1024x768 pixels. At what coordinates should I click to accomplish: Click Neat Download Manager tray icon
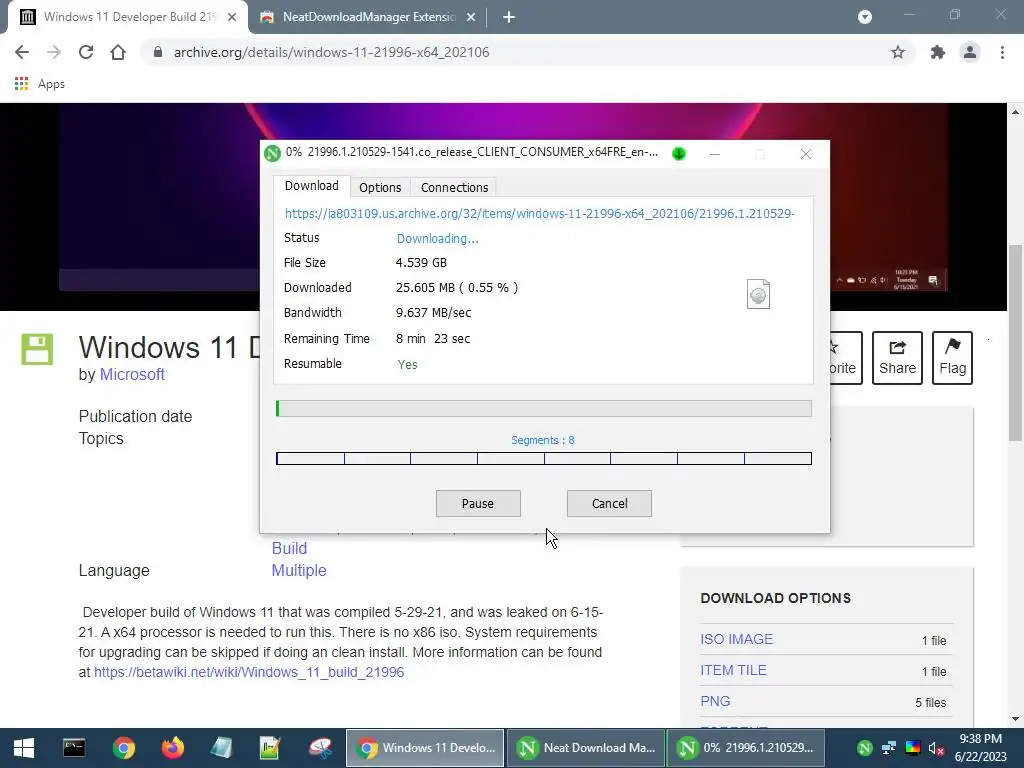pos(864,748)
